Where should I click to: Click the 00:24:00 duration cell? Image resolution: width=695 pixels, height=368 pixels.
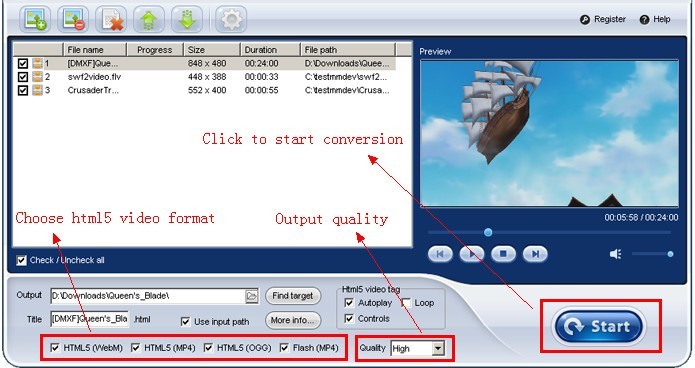262,63
